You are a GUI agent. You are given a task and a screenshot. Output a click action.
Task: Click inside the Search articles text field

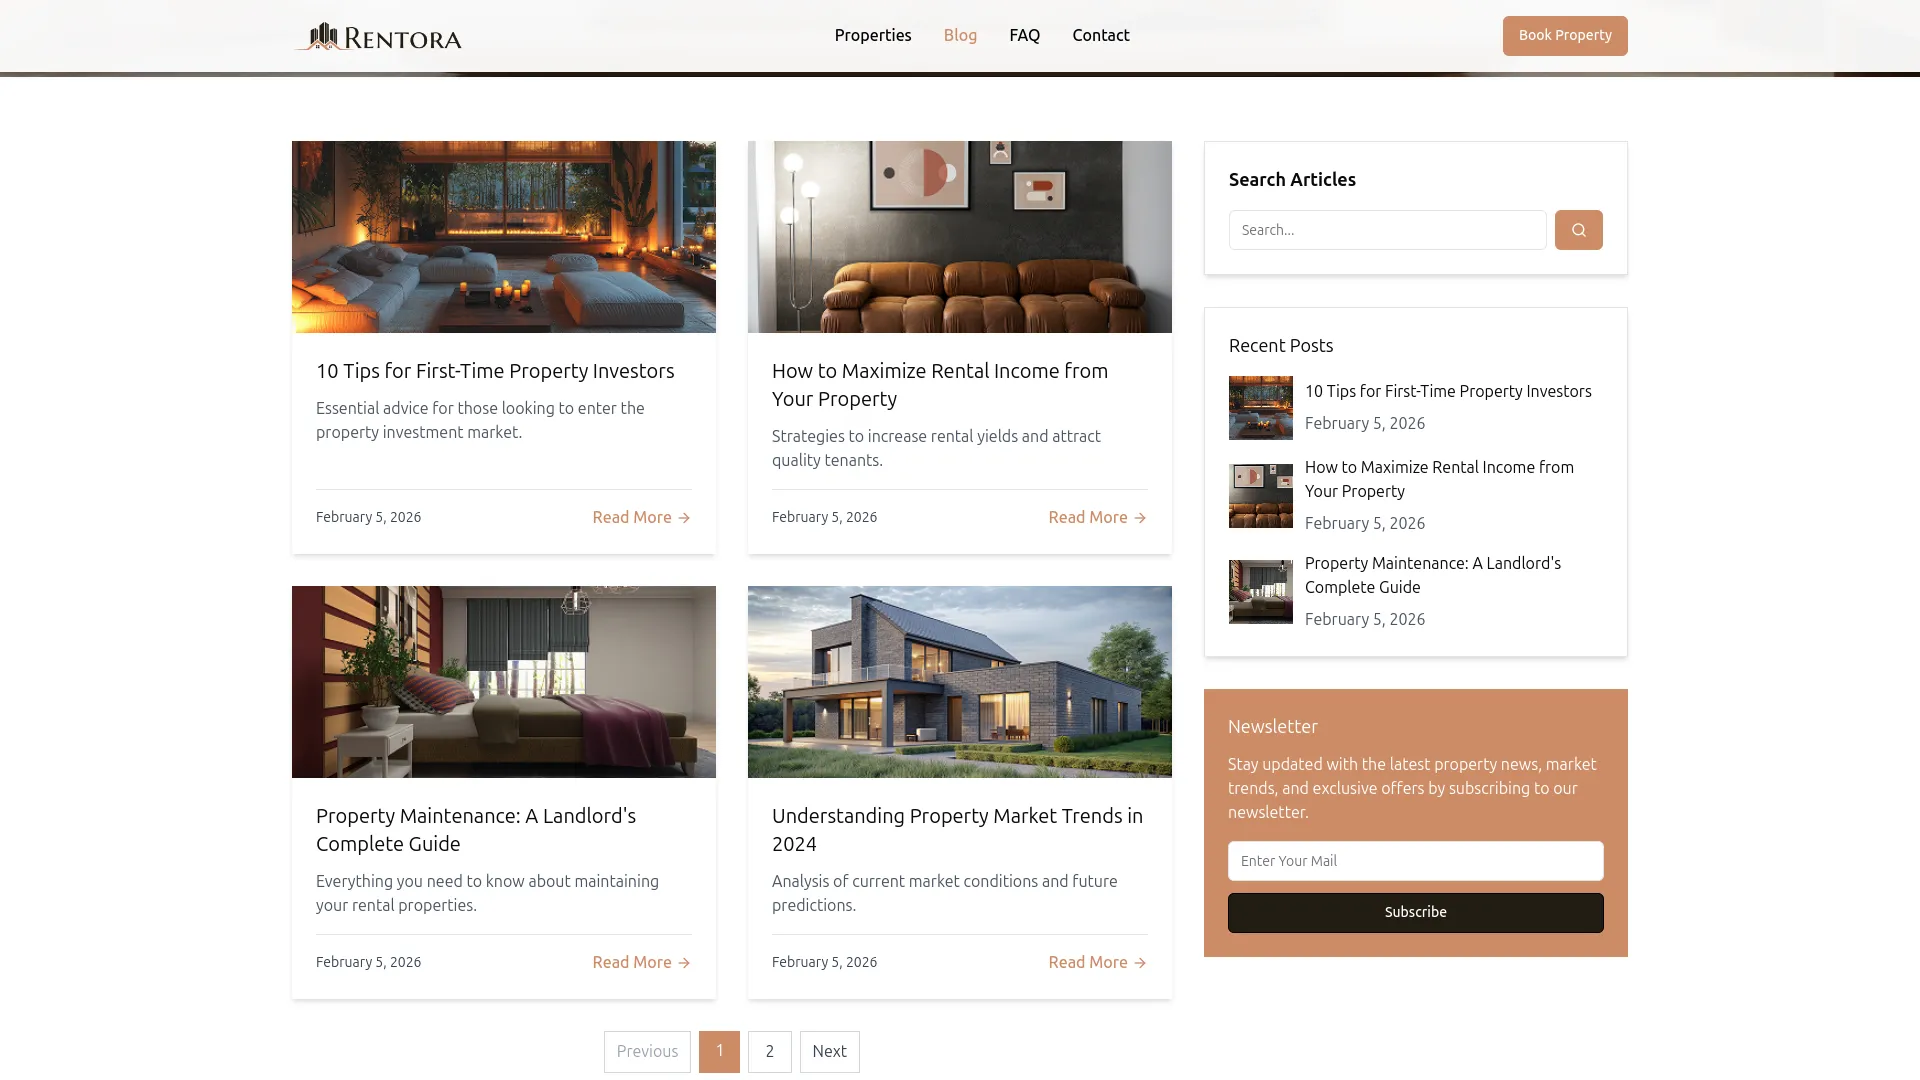[1387, 230]
